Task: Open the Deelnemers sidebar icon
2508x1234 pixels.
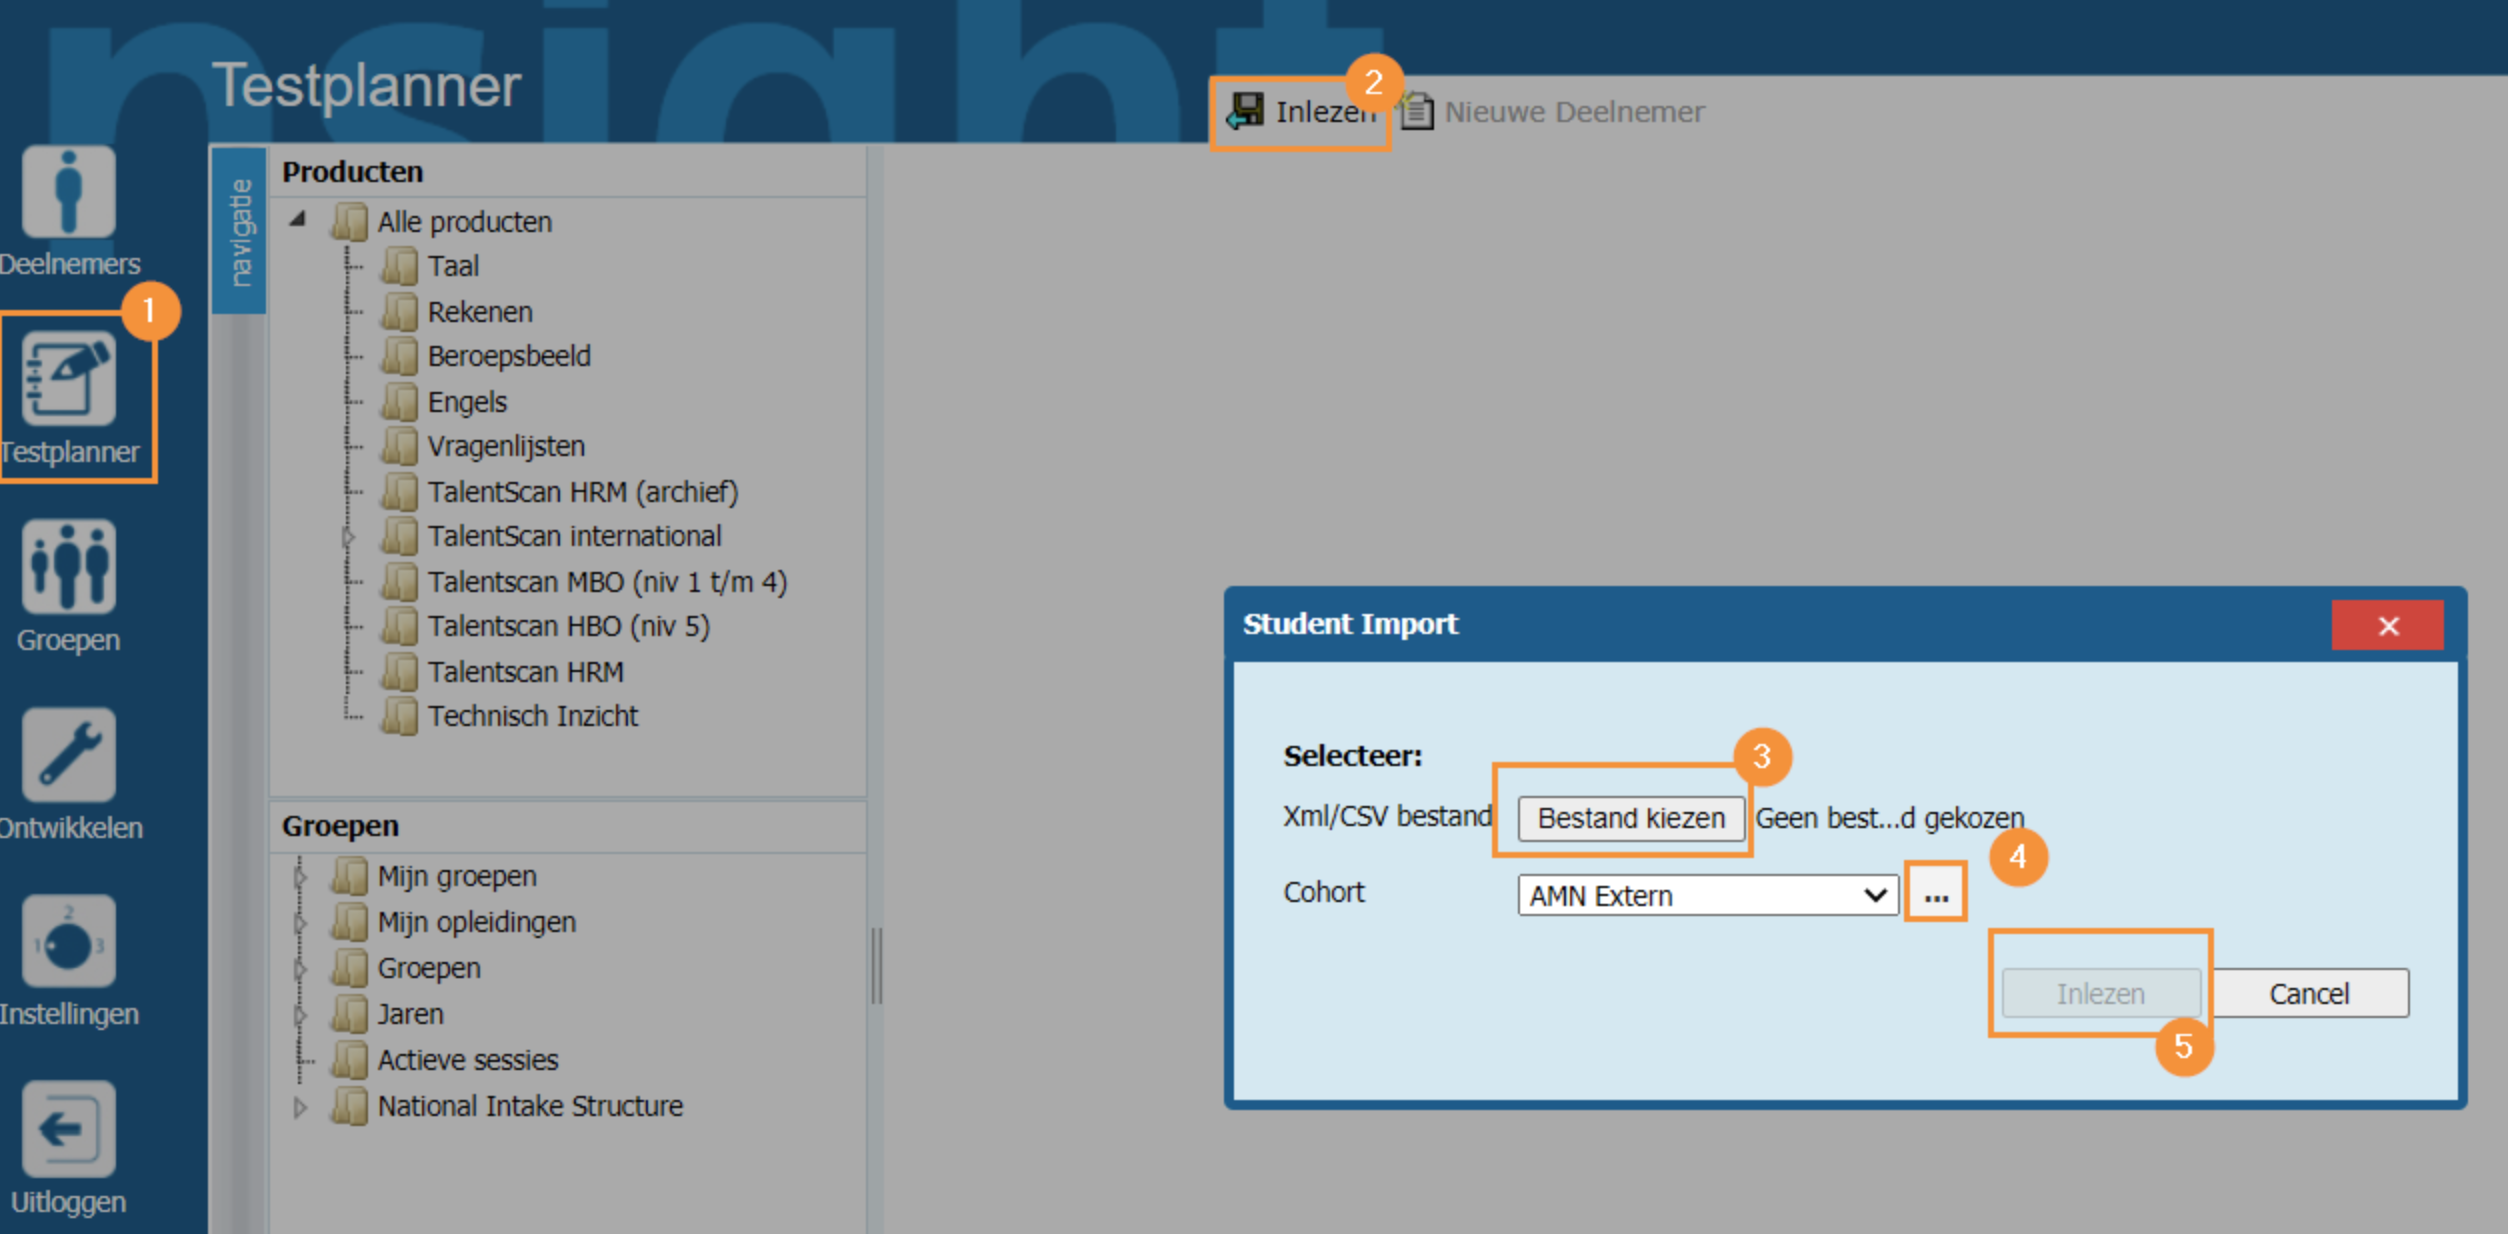Action: tap(68, 192)
